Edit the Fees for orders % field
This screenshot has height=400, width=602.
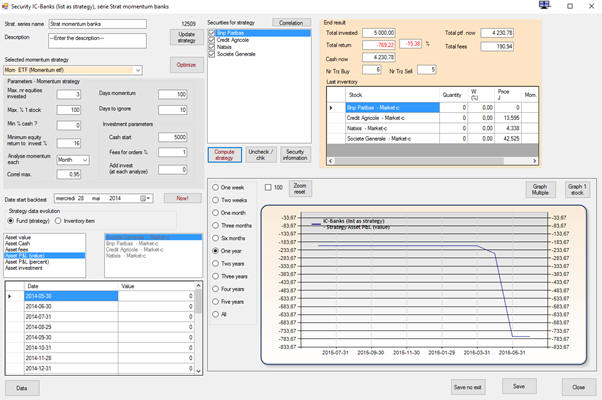coord(173,152)
